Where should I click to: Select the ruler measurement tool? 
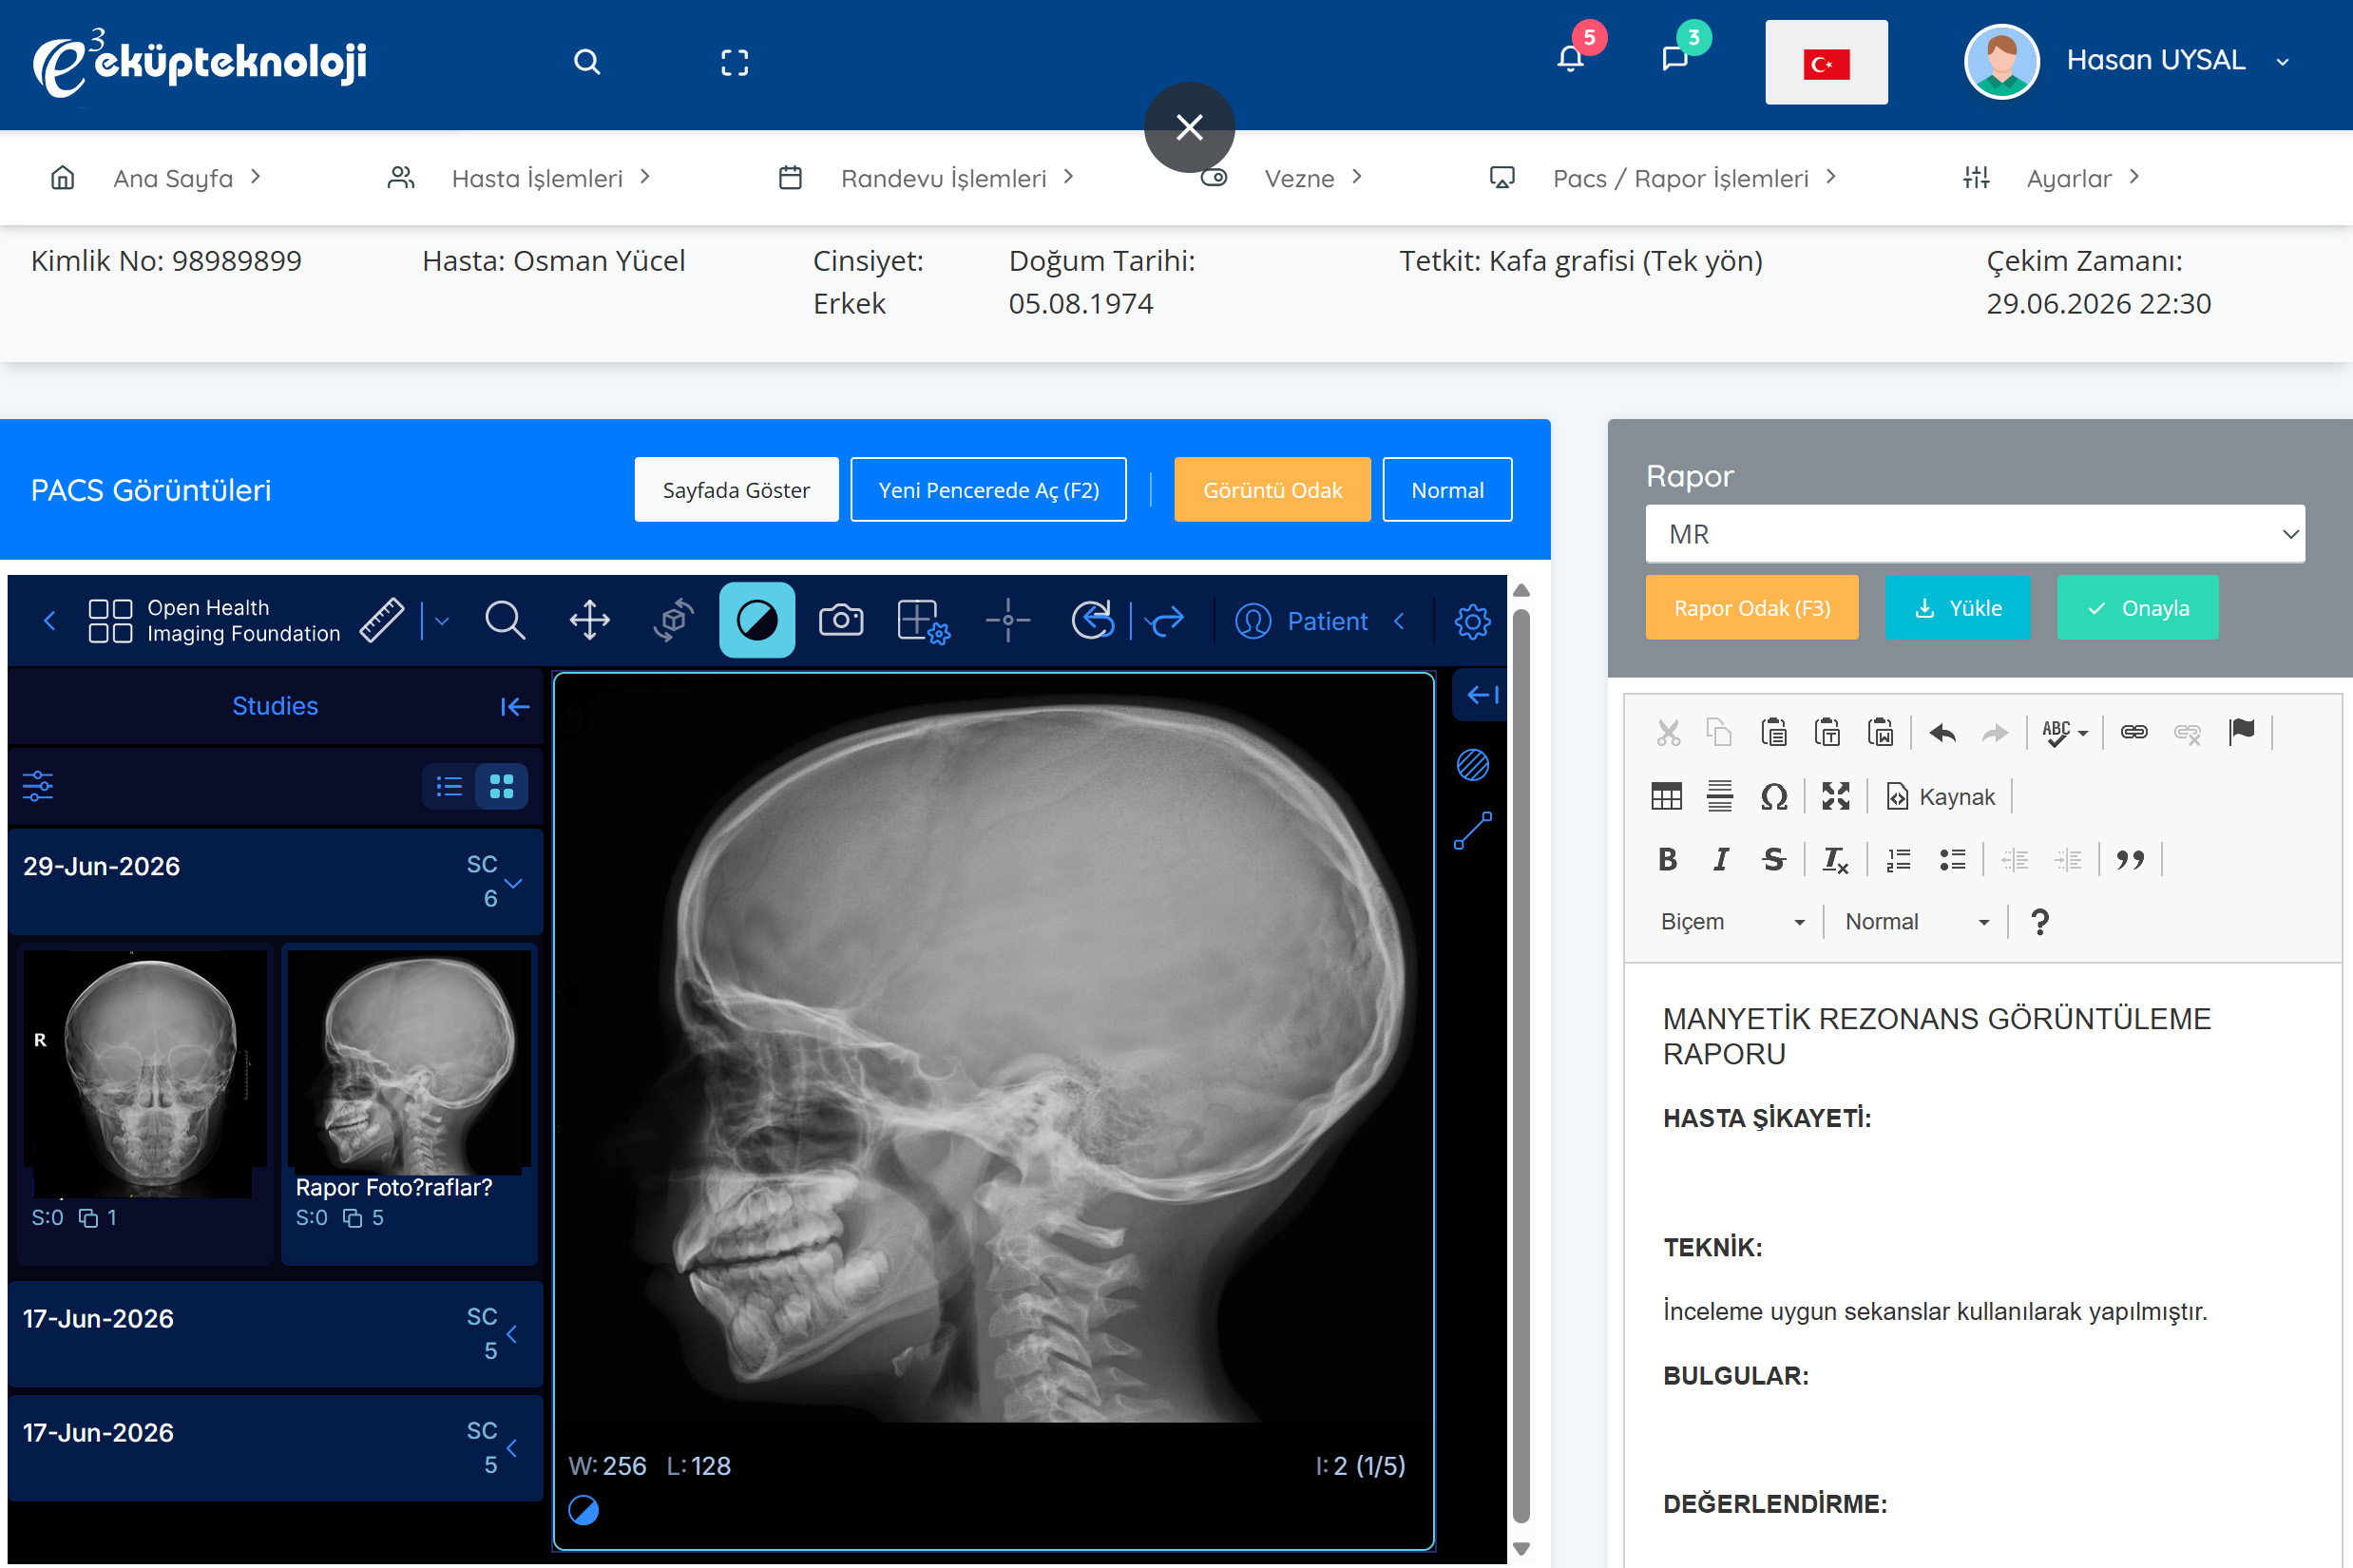point(382,621)
